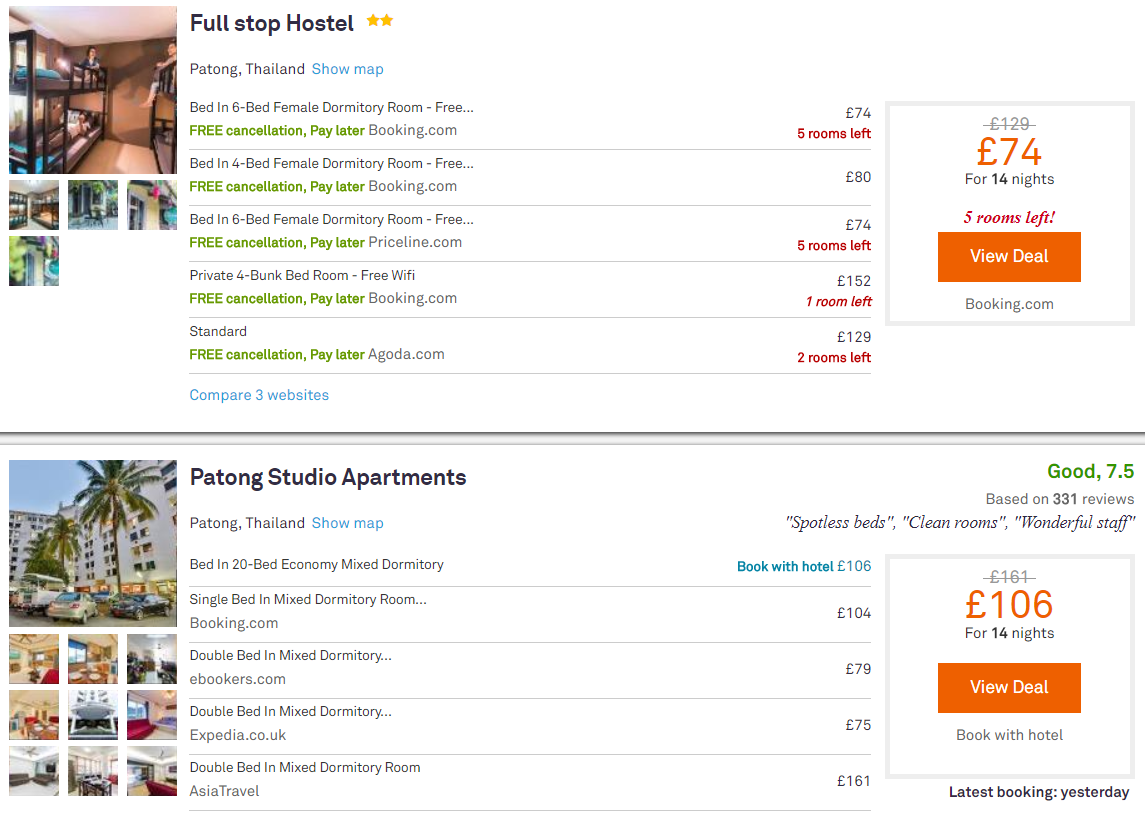
Task: Open the Patong Studio Apartments title
Action: coord(328,477)
